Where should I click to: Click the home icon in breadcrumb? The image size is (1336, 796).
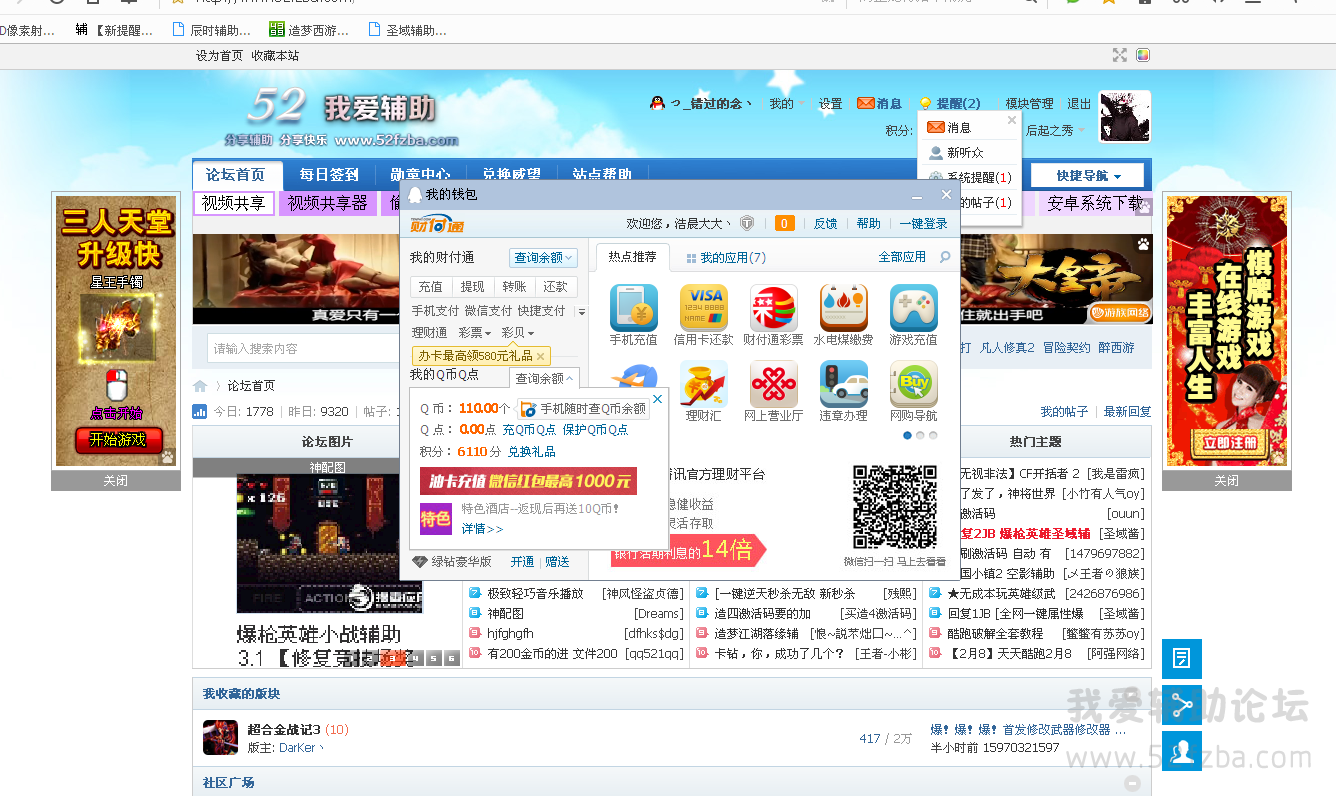coord(200,386)
